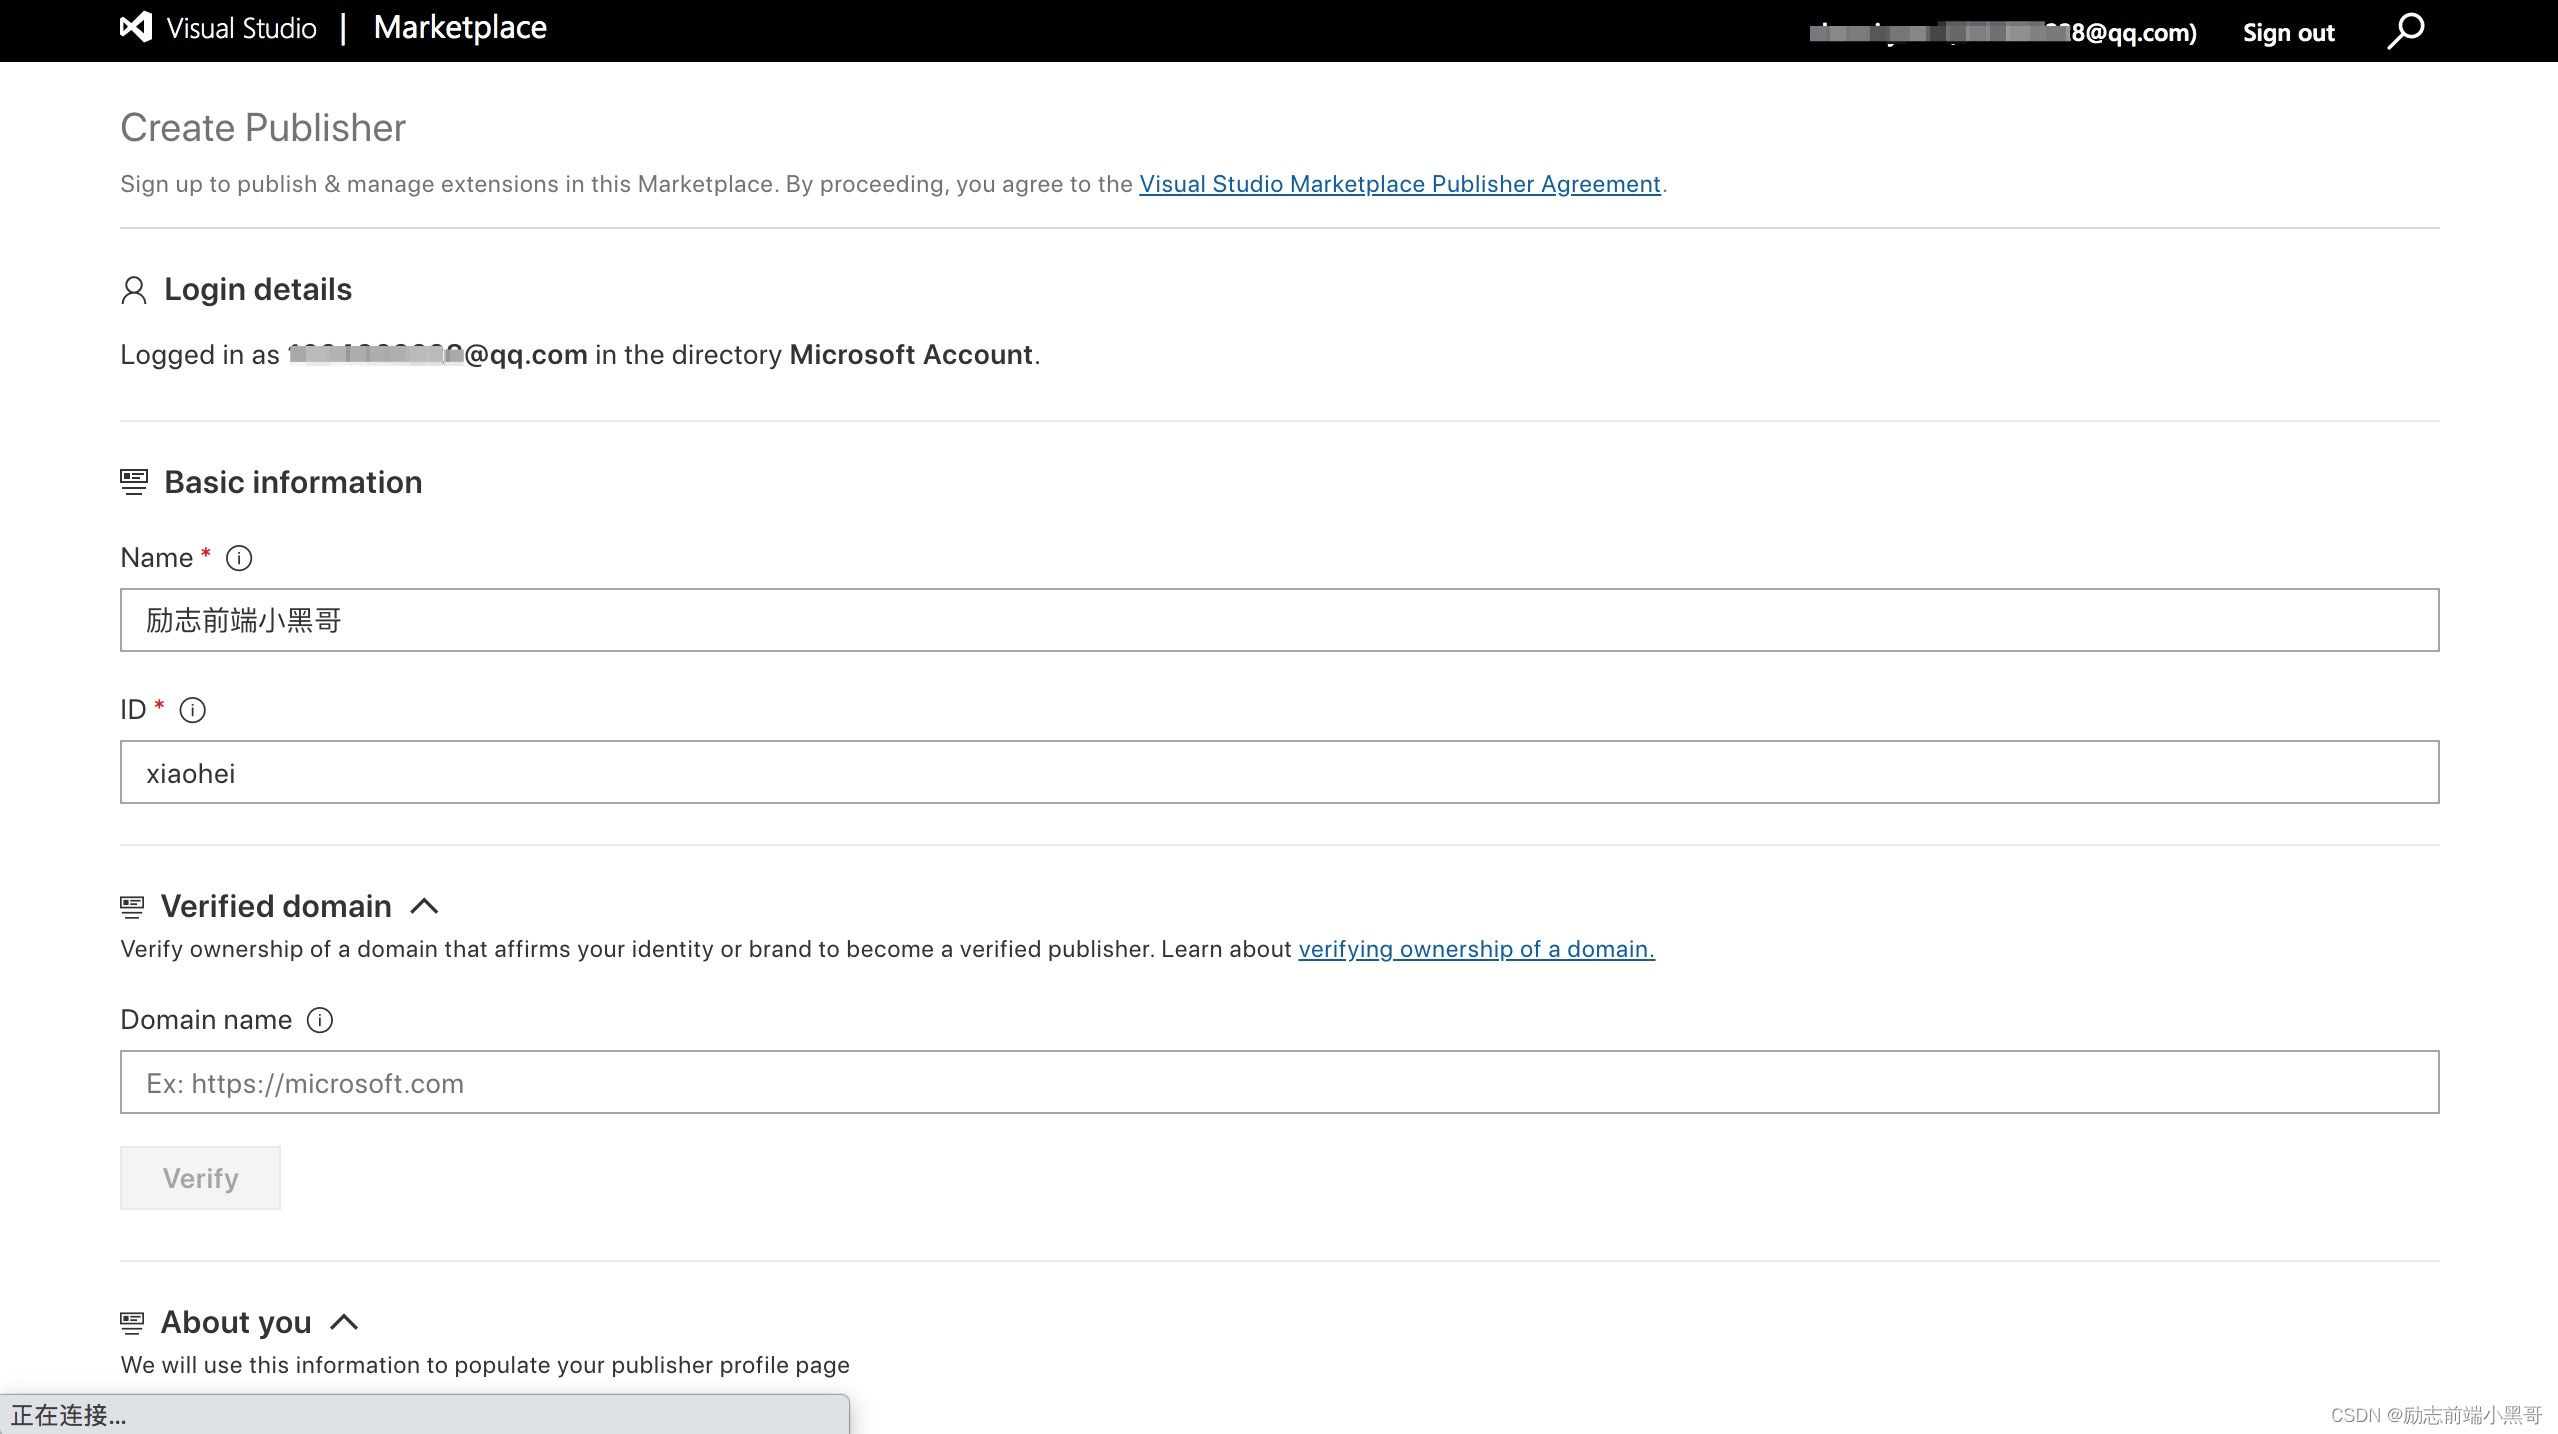The image size is (2558, 1434).
Task: Focus the Name text field
Action: [x=1279, y=620]
